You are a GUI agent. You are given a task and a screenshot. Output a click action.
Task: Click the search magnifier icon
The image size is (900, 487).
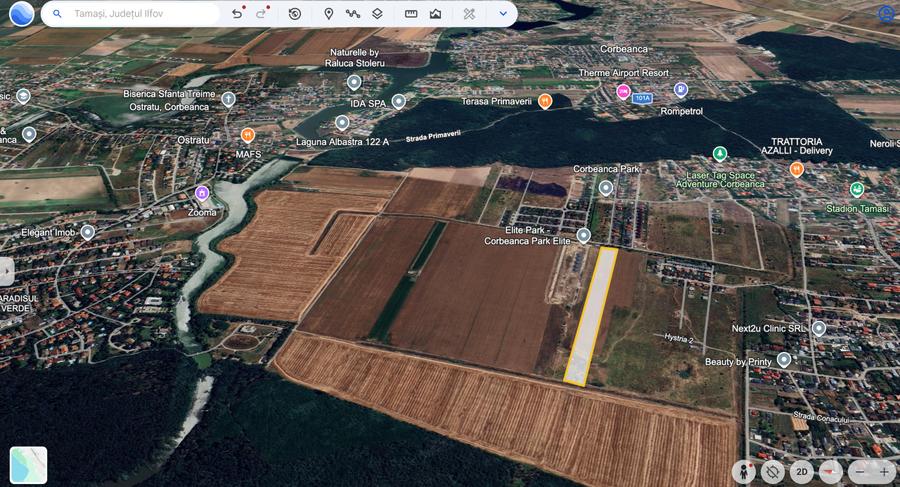click(57, 14)
